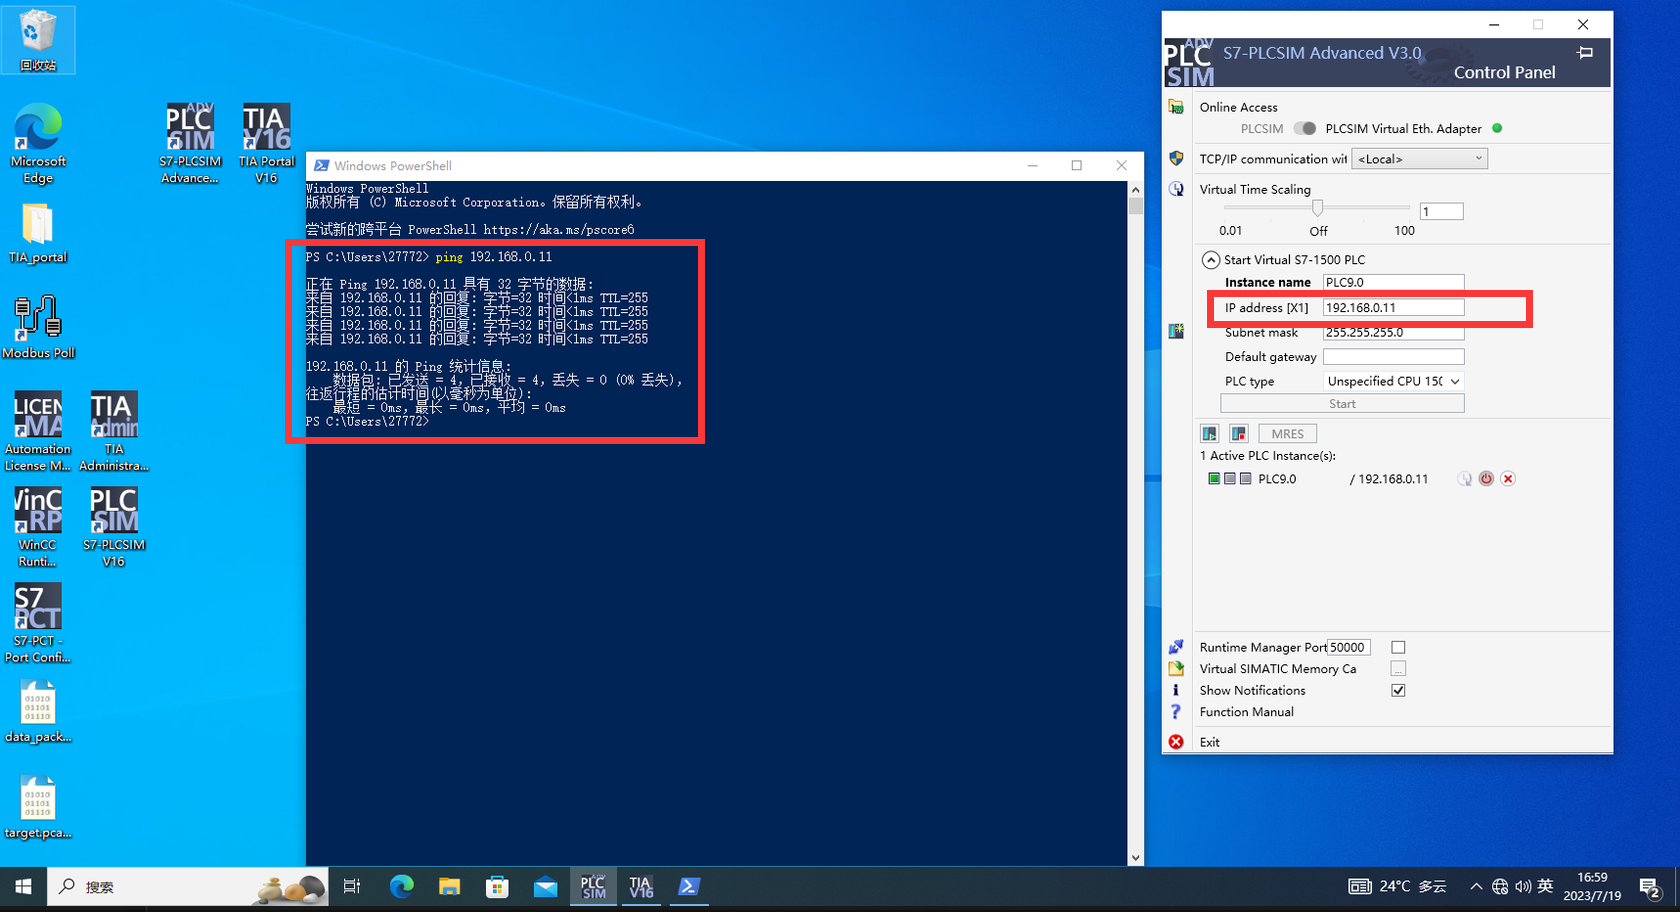Select the TIA_portal folder on the desktop

[38, 234]
